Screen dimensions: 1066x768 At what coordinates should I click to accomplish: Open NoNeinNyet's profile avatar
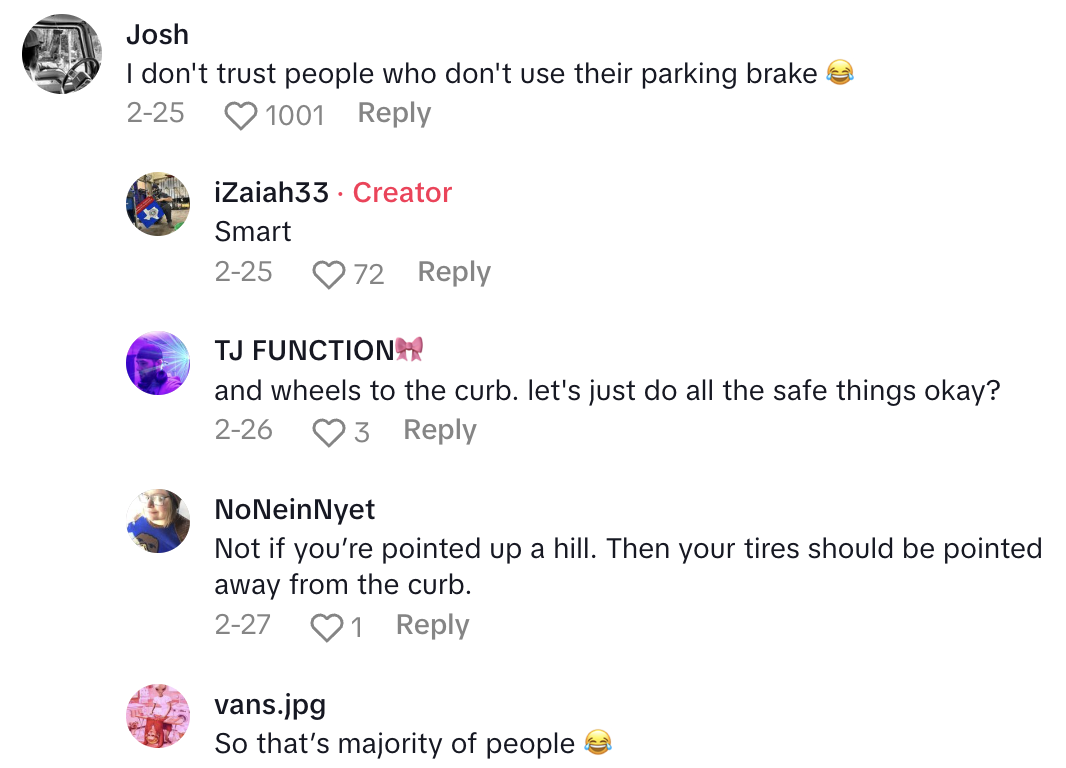pos(158,521)
